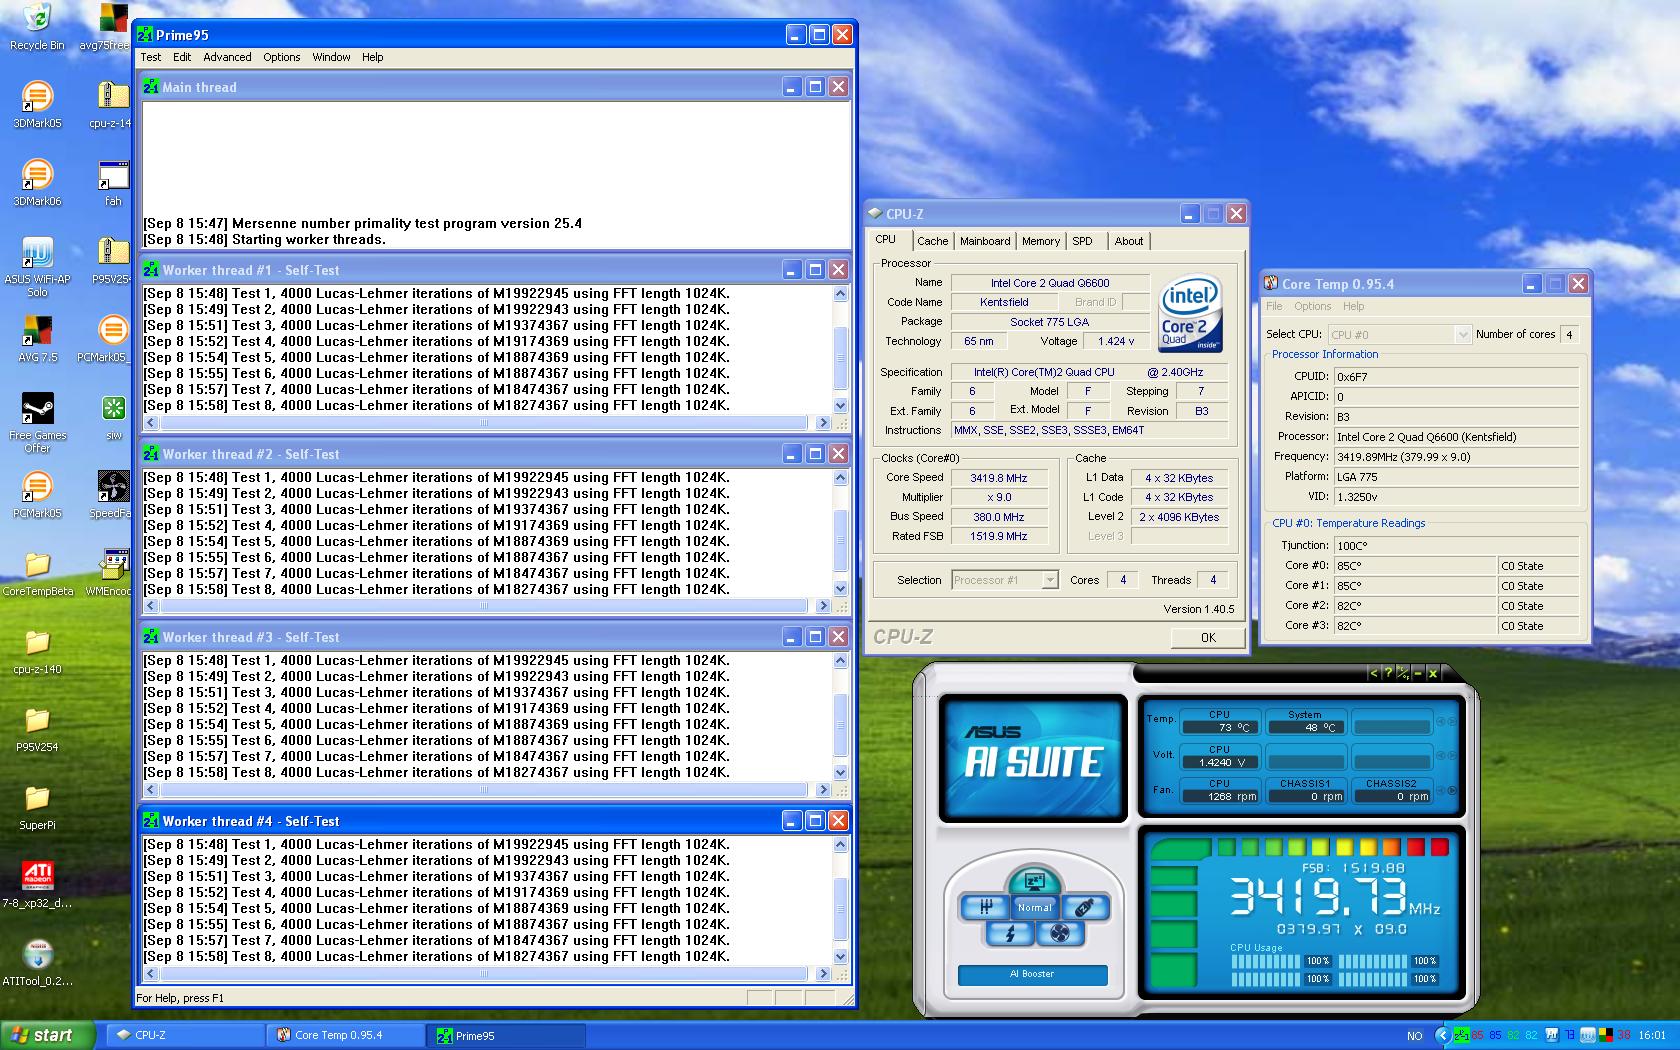Open the CoreTempBeta folder on desktop
Screen dimensions: 1680x1050
tap(37, 573)
